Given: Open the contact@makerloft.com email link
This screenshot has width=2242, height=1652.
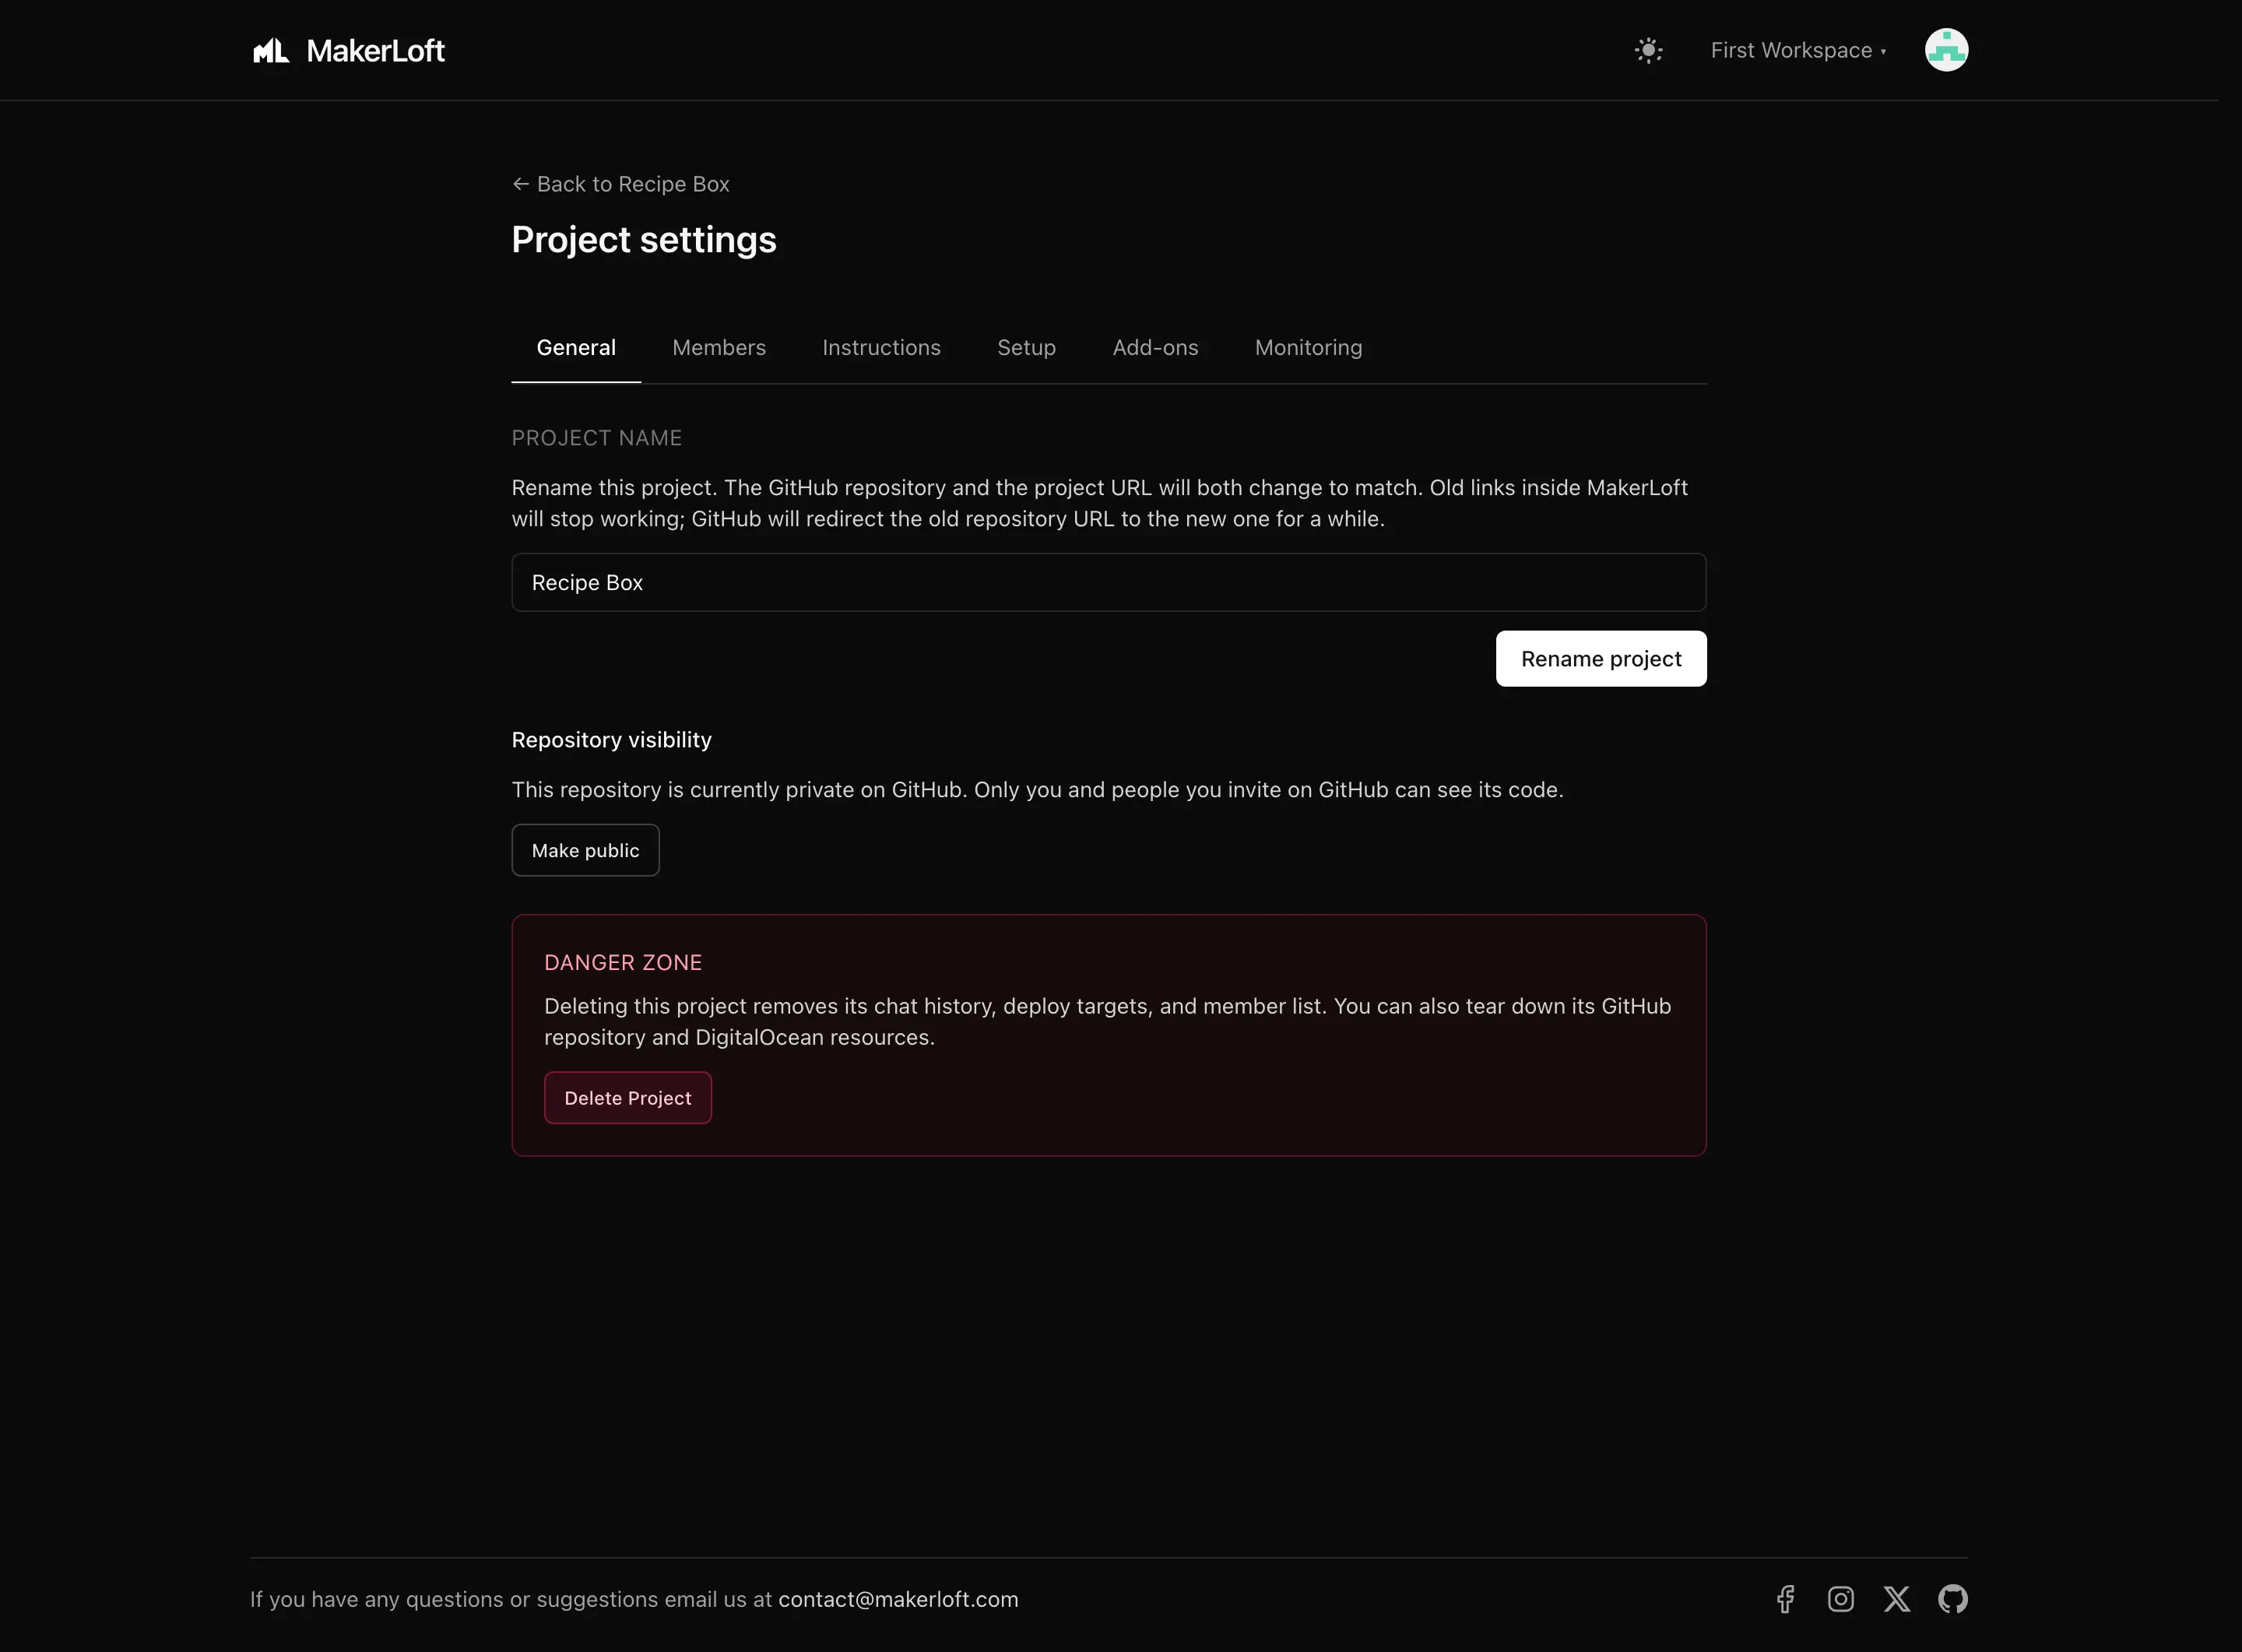Looking at the screenshot, I should (x=898, y=1598).
